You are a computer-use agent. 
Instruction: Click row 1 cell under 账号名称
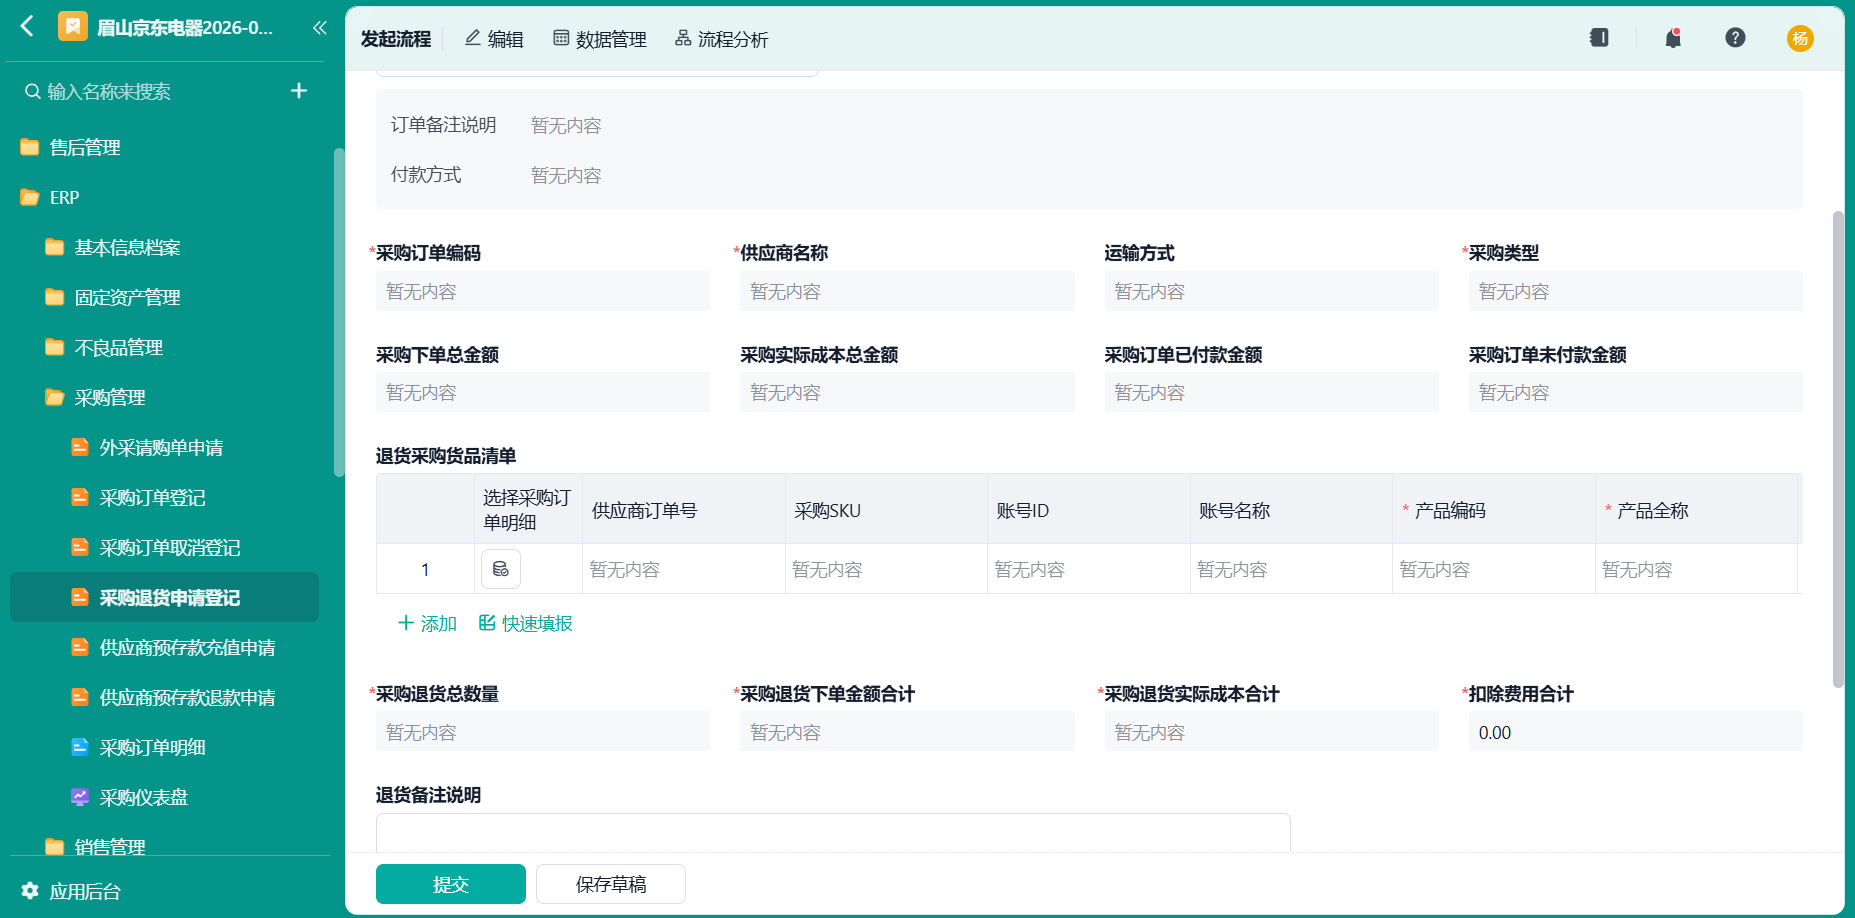click(x=1291, y=569)
